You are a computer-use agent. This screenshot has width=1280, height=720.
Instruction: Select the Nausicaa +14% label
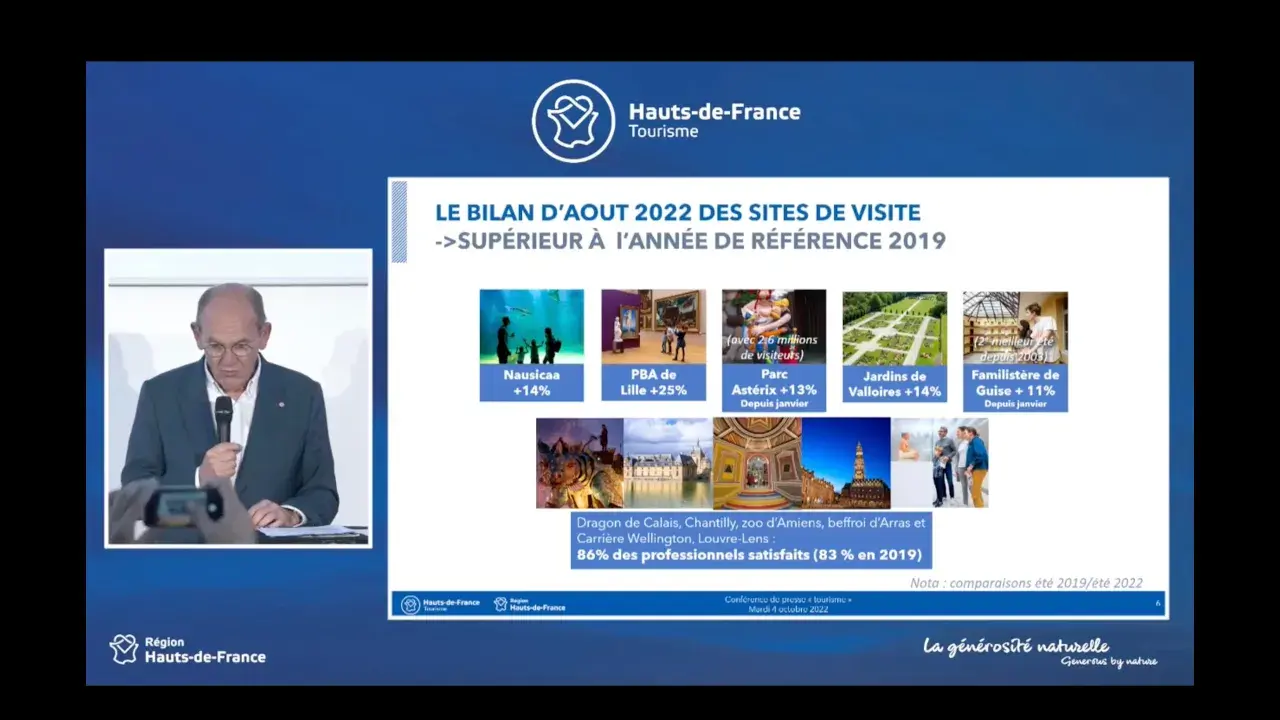click(531, 385)
